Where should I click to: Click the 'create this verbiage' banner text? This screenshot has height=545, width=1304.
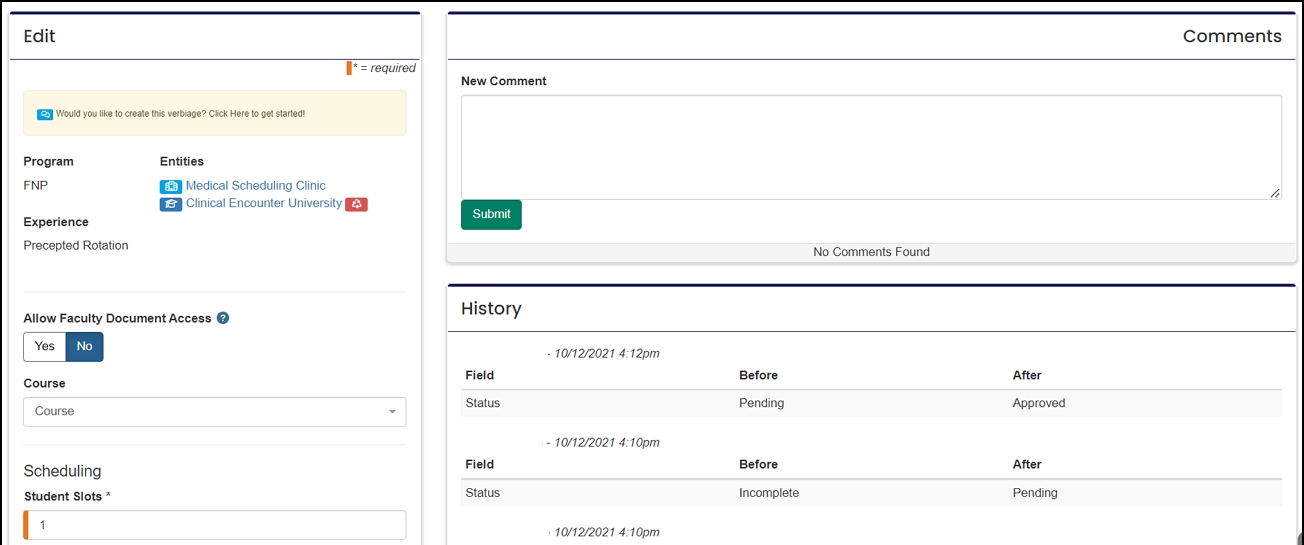pos(180,114)
